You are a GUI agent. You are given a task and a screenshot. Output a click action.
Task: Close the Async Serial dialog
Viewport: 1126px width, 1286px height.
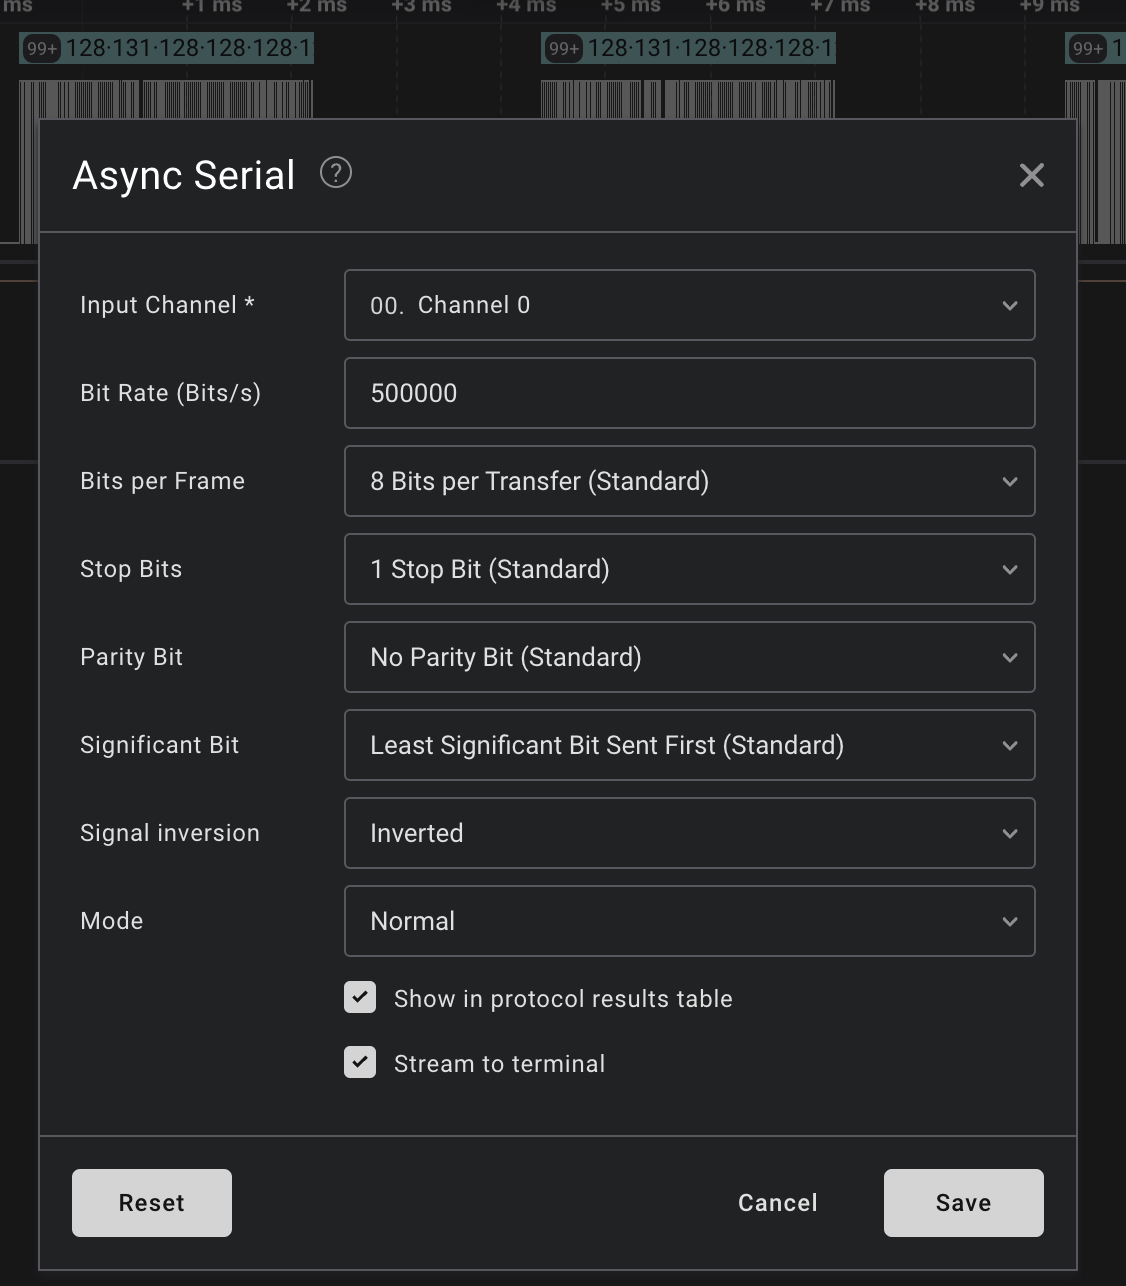(x=1031, y=176)
